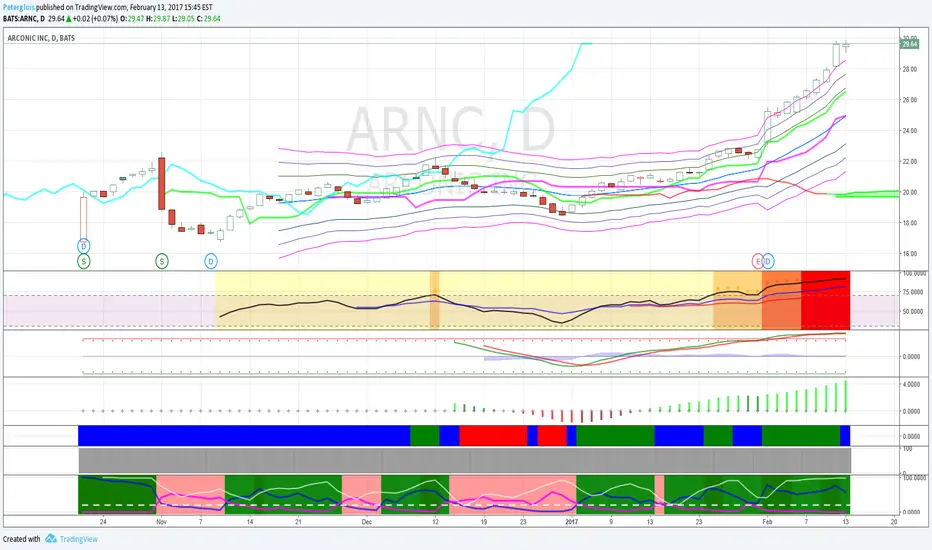This screenshot has width=932, height=550.
Task: Click the 21 date axis label
Action: tap(298, 522)
